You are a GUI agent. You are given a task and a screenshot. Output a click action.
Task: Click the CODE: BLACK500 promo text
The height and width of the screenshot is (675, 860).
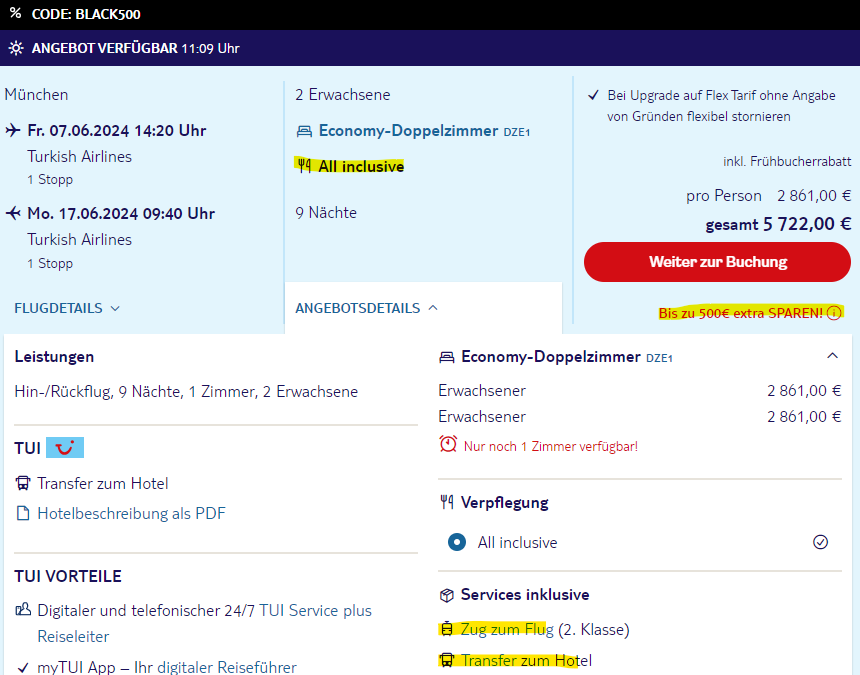click(x=86, y=14)
